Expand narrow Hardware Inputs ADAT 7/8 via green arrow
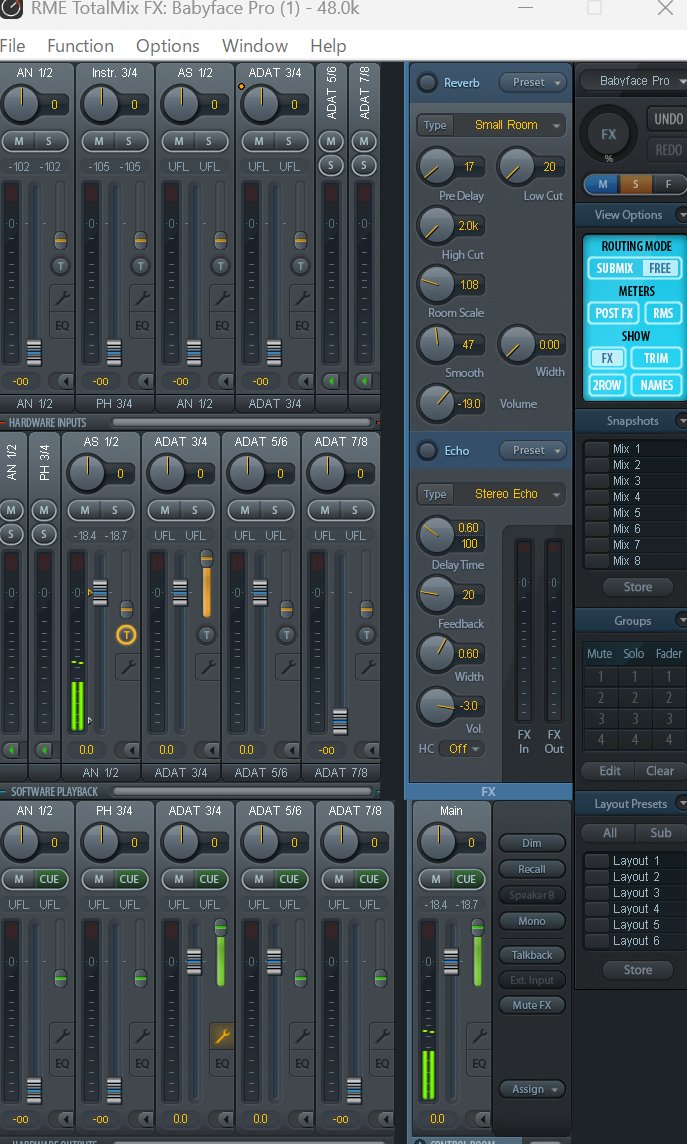Screen dimensions: 687x1144 [x=364, y=381]
